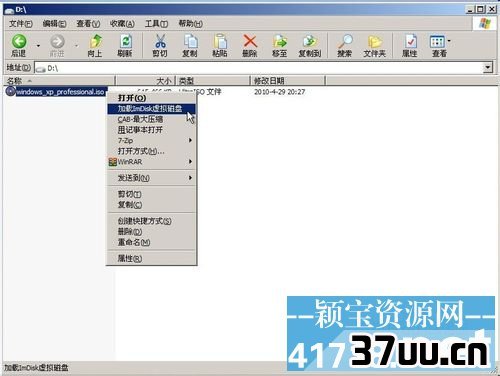Open the Properties toolbar icon
This screenshot has height=376, width=500.
[410, 42]
